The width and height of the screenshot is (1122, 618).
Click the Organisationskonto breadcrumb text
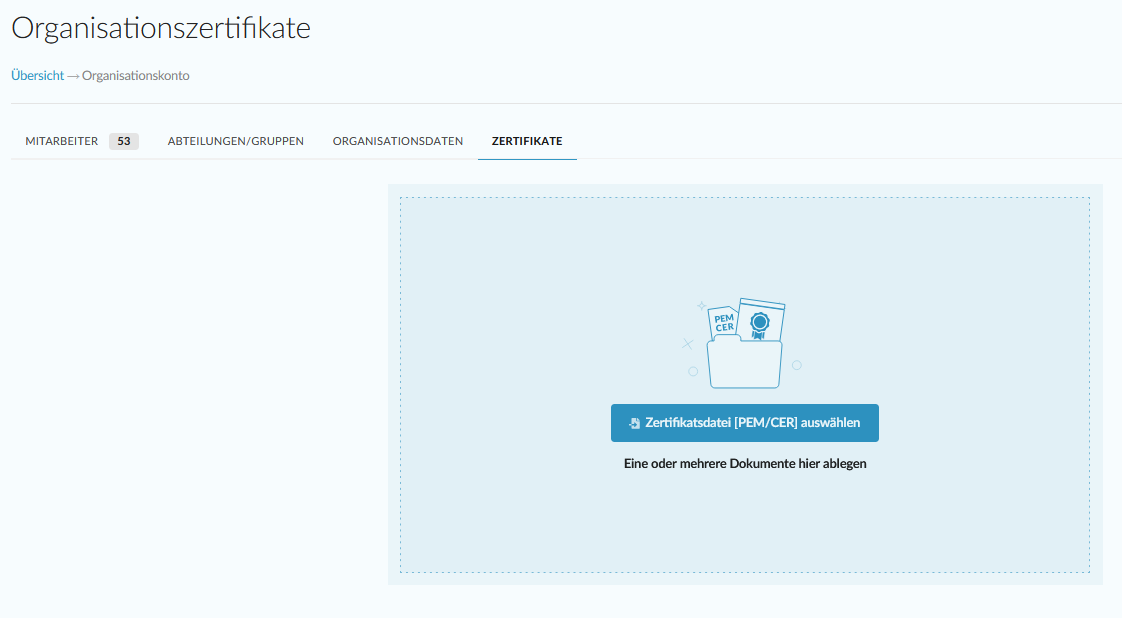pos(136,76)
